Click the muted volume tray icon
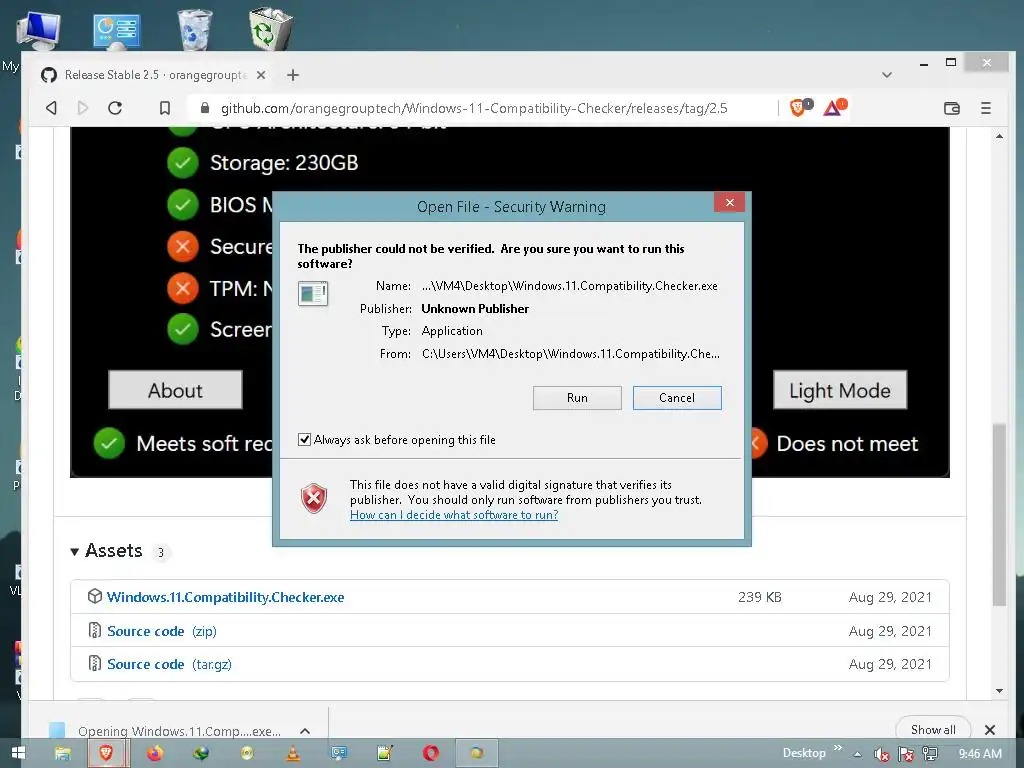Screen dimensions: 1024x768 (881, 754)
